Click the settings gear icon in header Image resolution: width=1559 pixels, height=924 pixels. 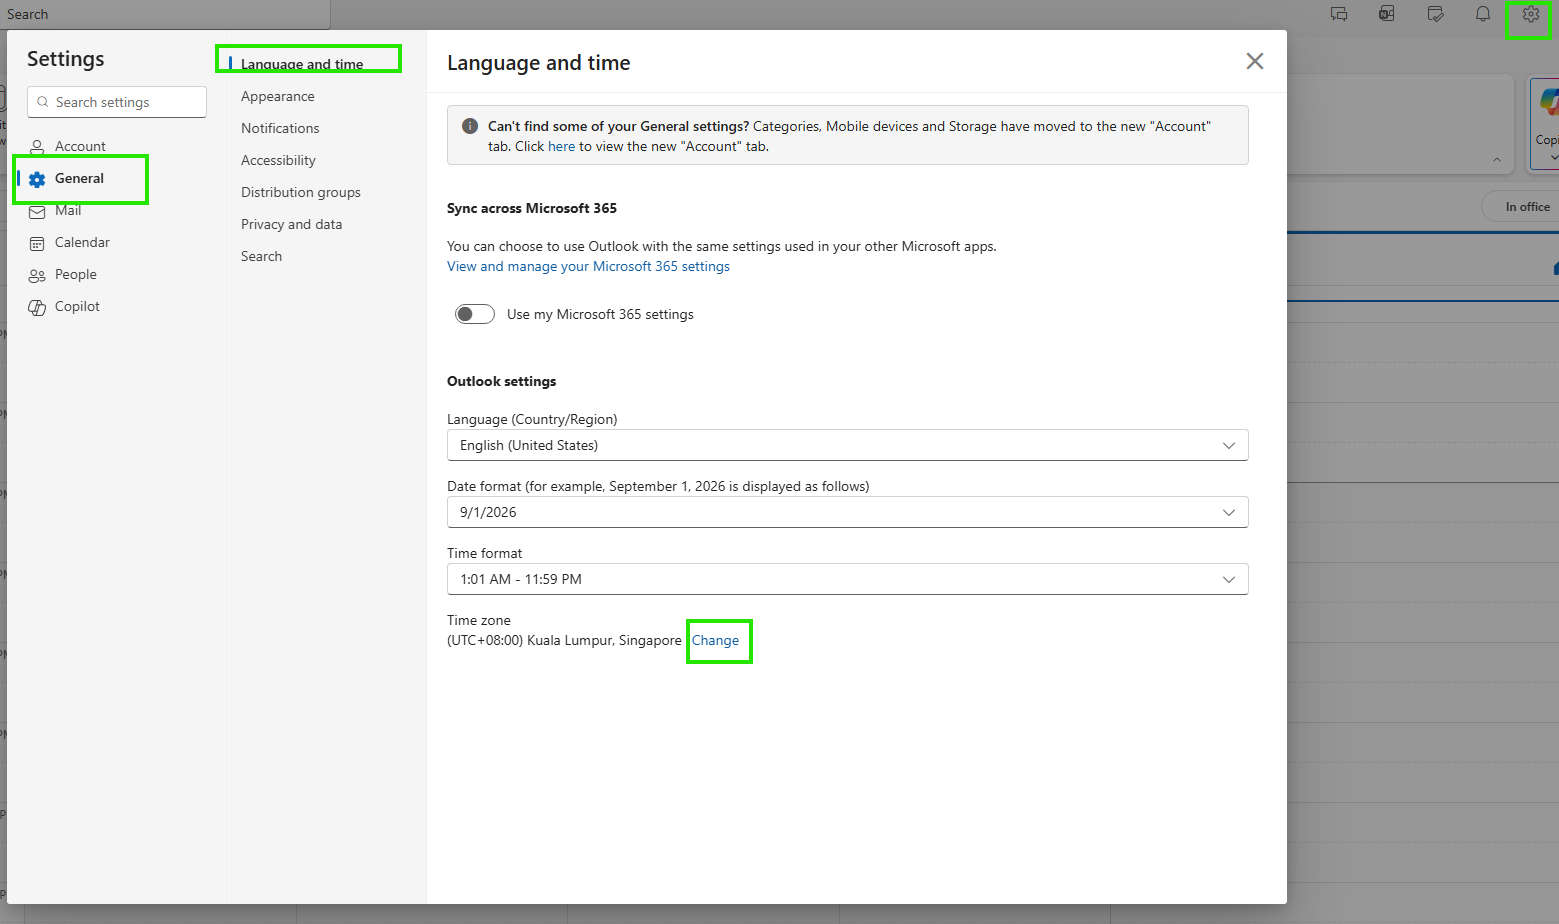tap(1530, 14)
